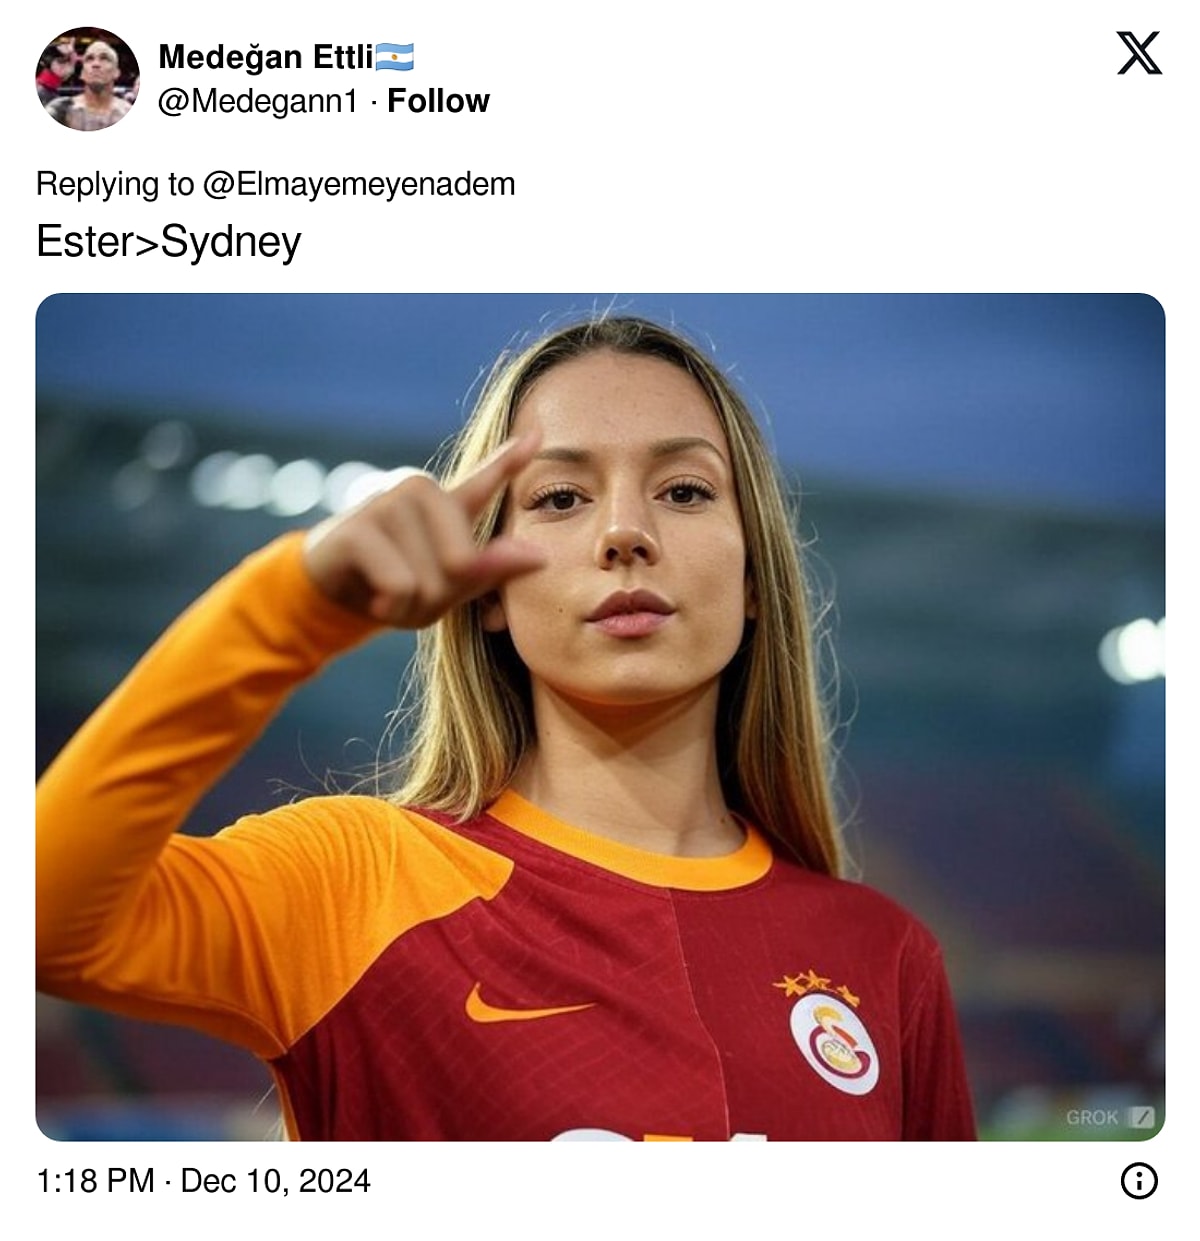Click the 1:18 PM timestamp
This screenshot has width=1200, height=1241.
95,1181
